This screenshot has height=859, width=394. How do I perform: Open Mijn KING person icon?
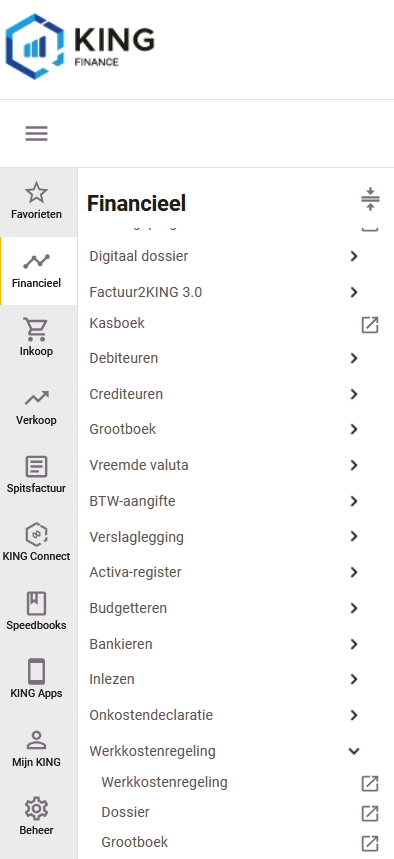pyautogui.click(x=36, y=741)
